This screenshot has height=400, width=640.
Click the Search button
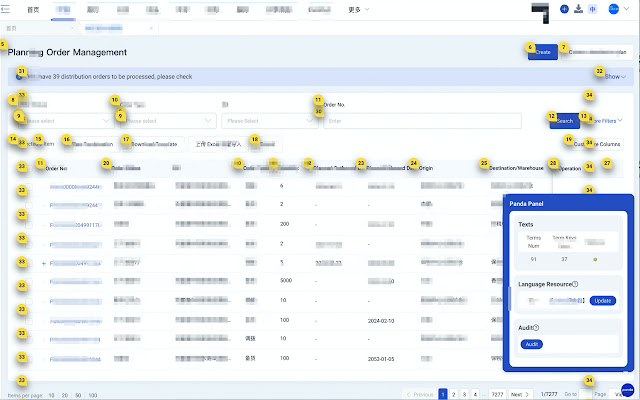[x=564, y=121]
